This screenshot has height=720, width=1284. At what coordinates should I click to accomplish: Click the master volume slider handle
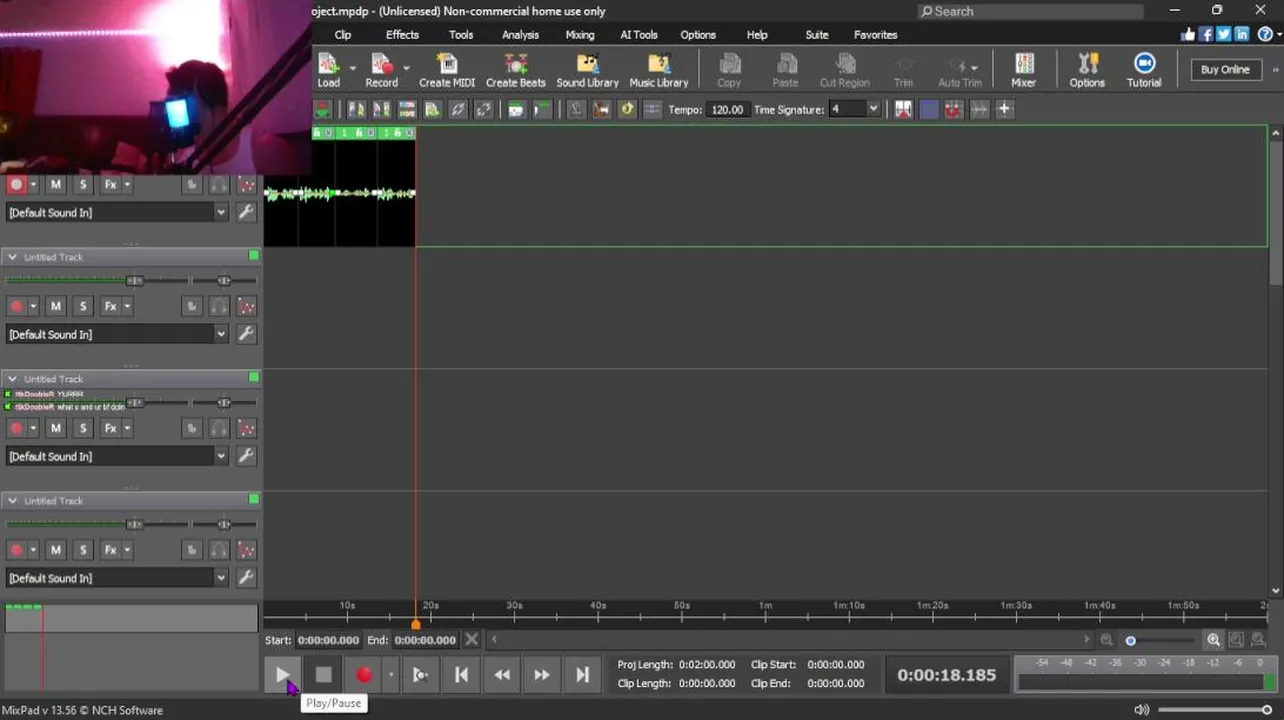tap(1266, 710)
